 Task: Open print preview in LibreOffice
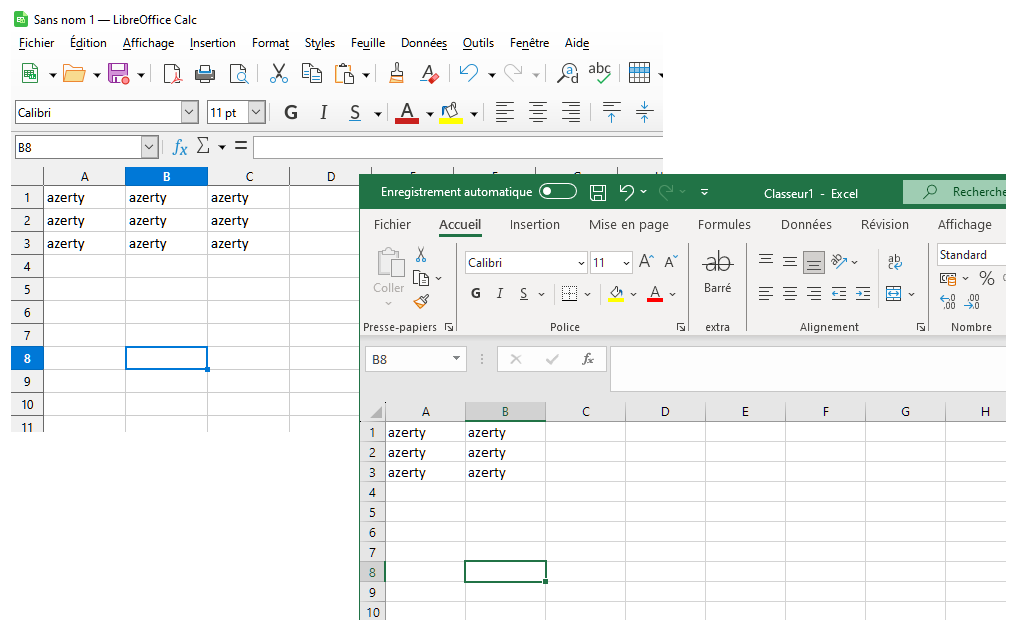point(239,74)
